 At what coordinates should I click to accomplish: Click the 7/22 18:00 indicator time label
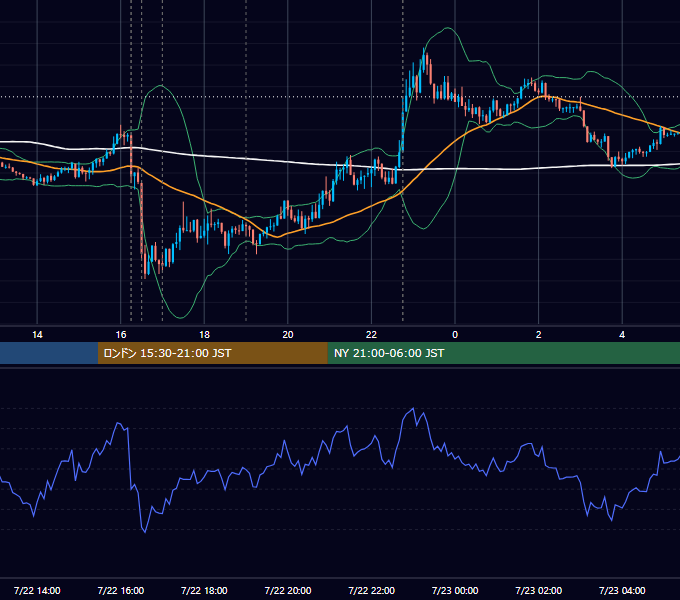204,590
